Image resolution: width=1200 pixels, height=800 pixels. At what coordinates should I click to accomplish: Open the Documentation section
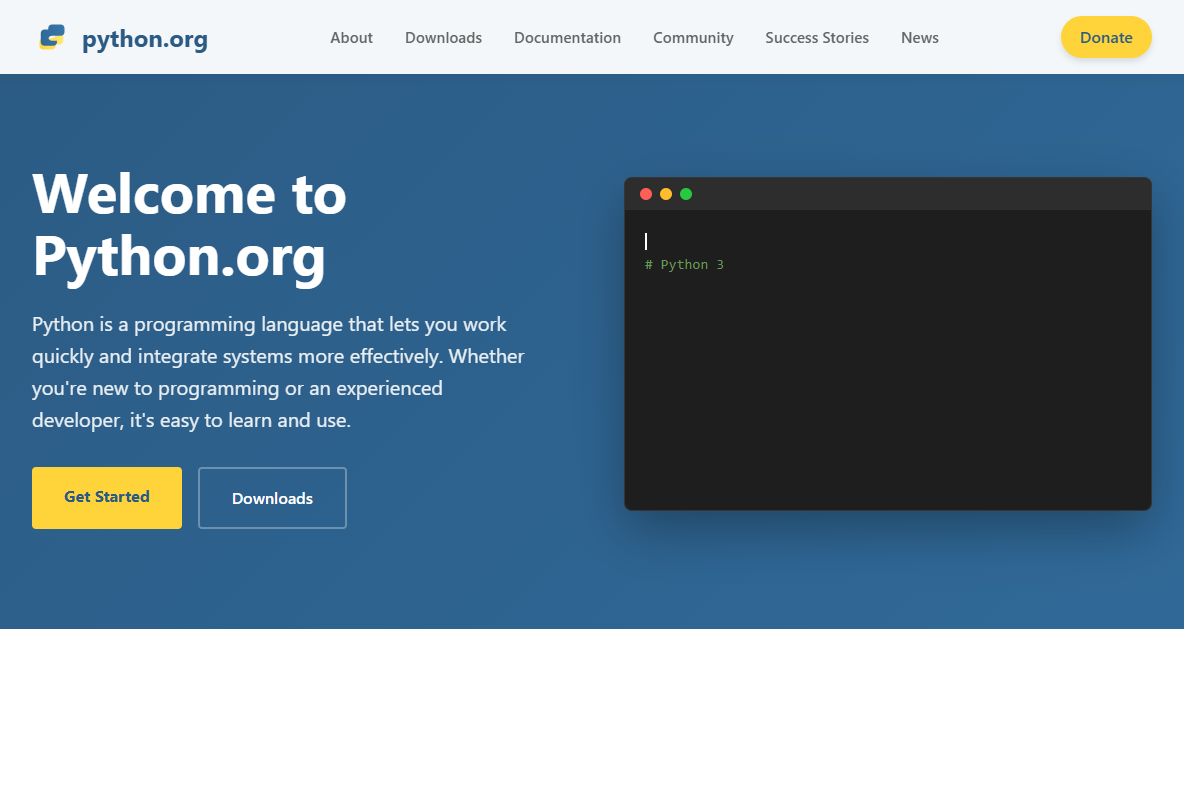[567, 37]
